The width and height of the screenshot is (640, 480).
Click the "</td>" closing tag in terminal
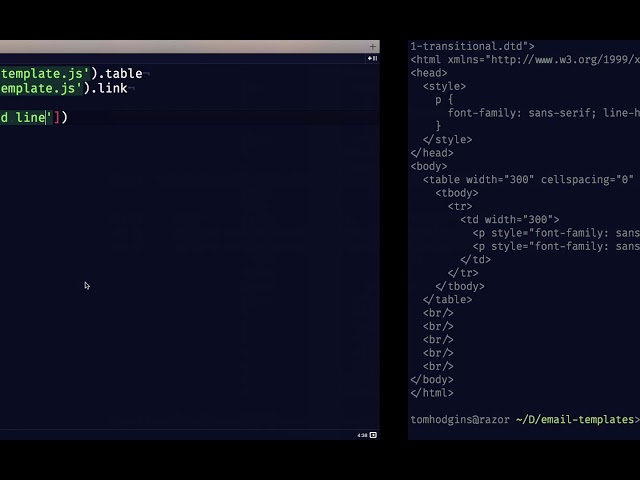[x=476, y=260]
